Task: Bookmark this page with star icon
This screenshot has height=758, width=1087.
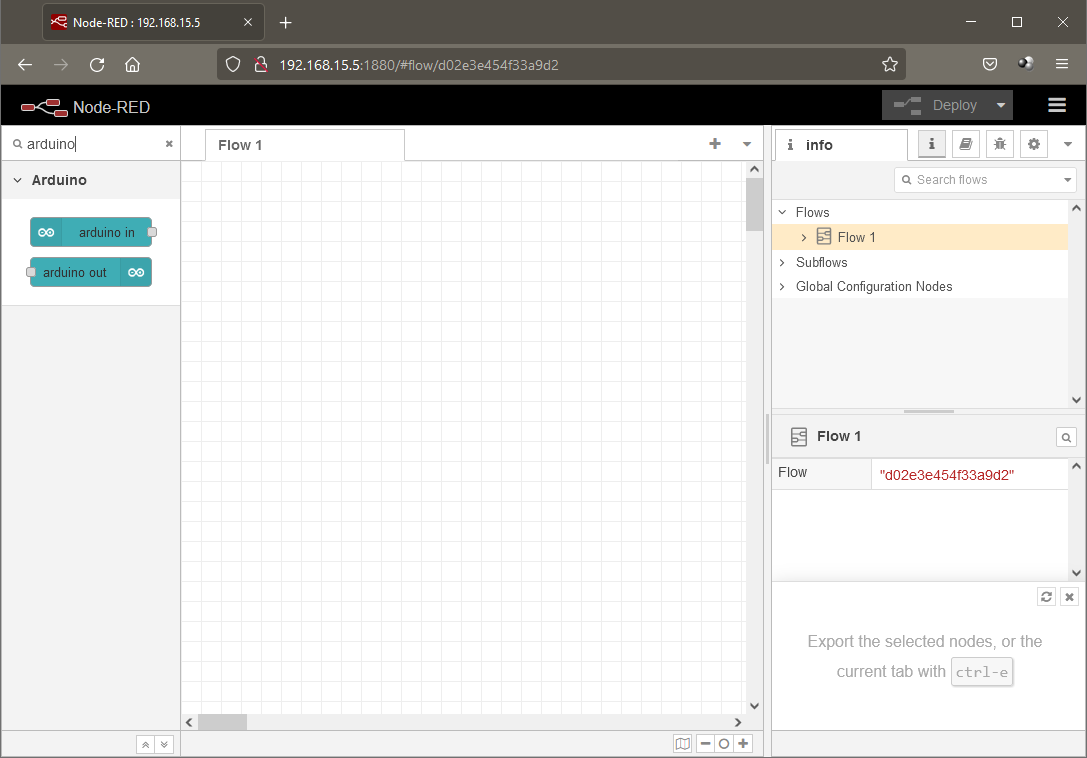Action: [890, 64]
